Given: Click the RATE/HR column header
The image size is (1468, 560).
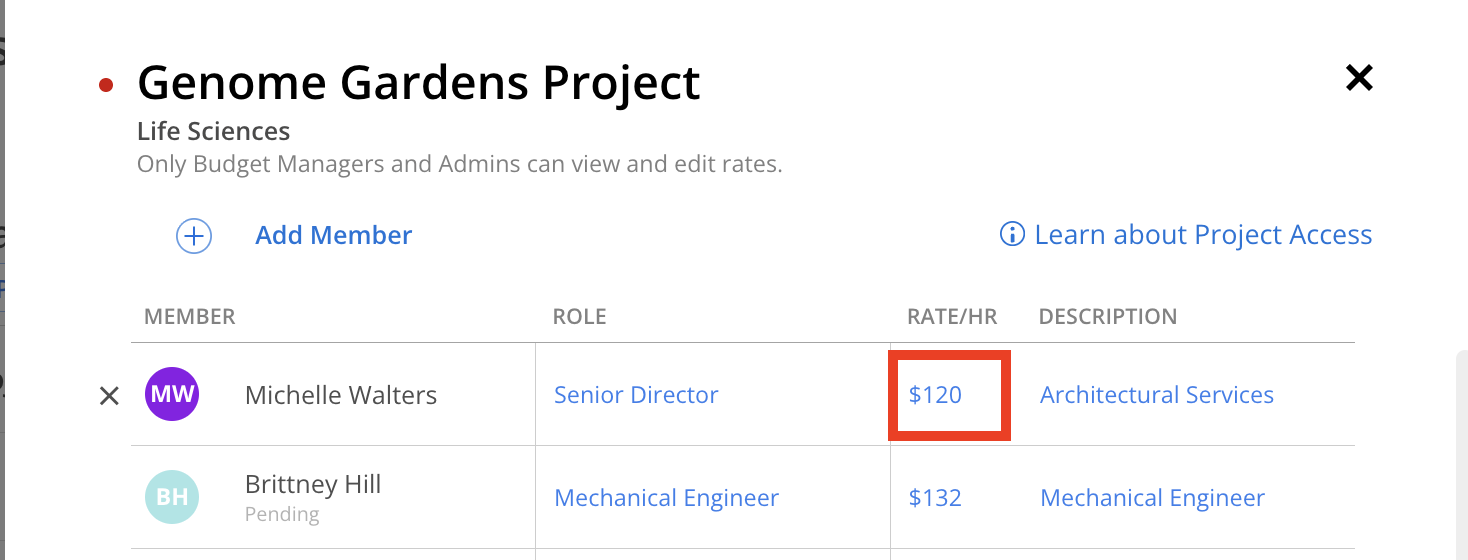Looking at the screenshot, I should pos(952,317).
